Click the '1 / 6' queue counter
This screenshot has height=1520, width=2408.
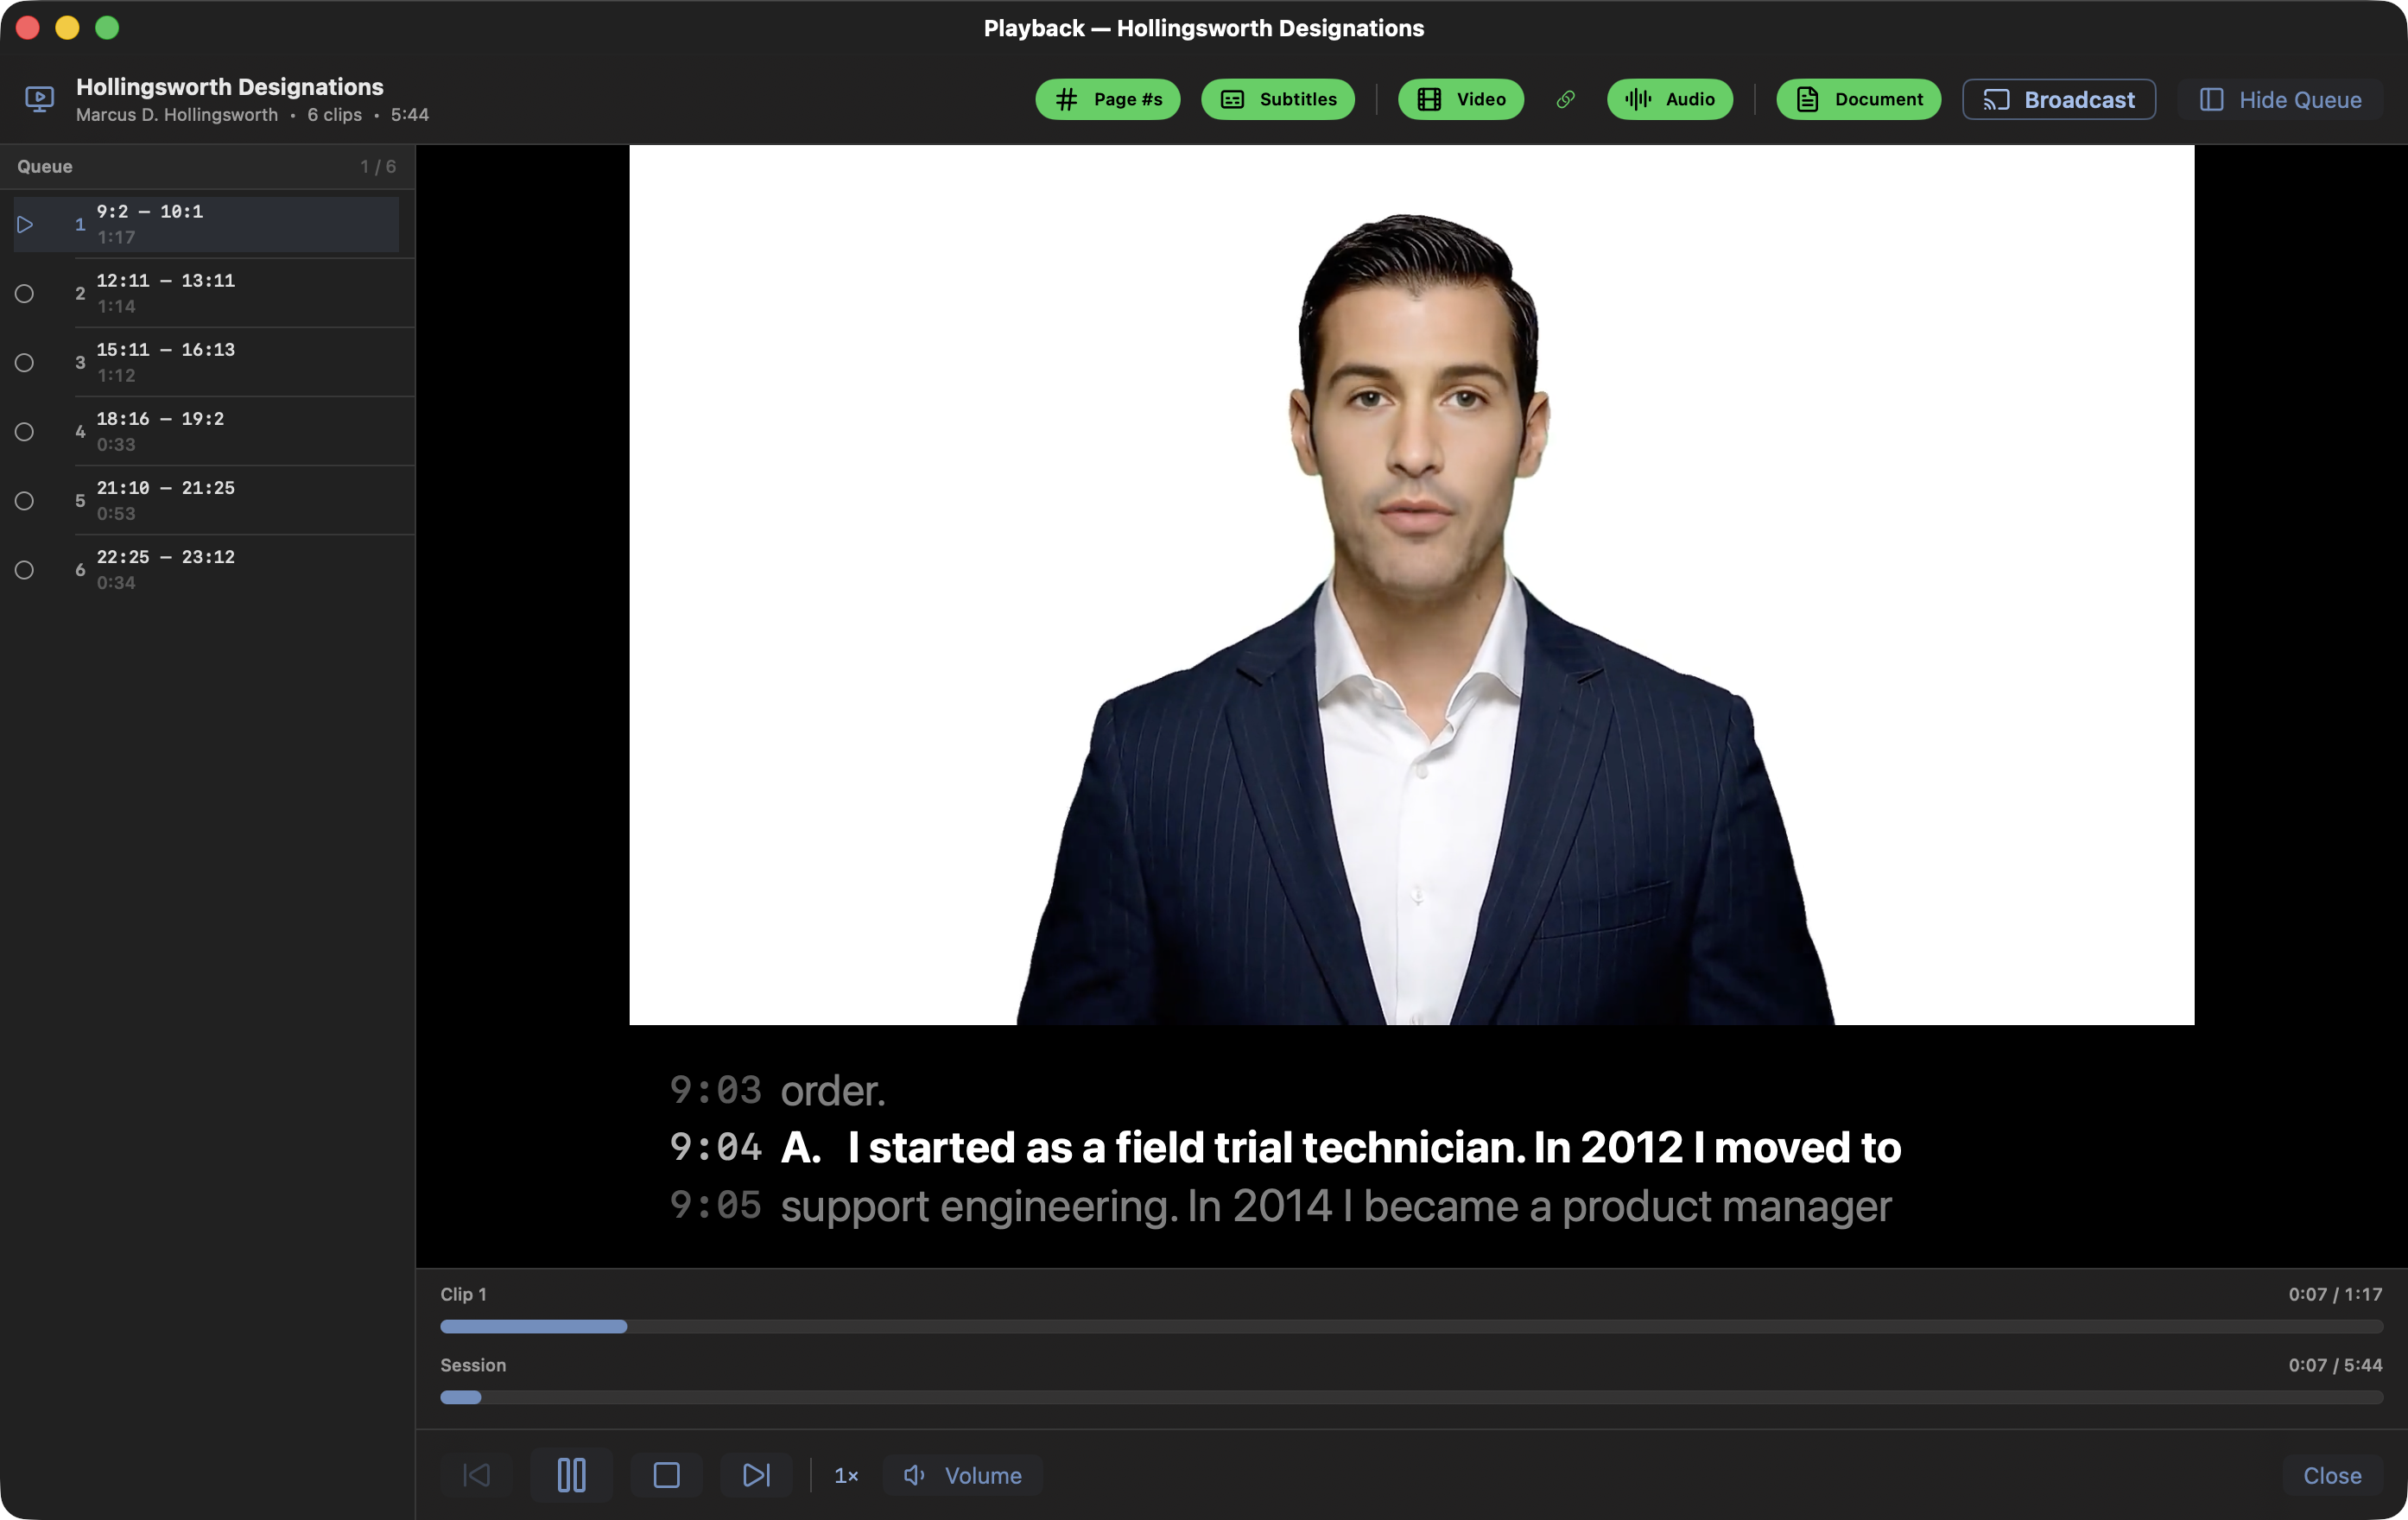(x=378, y=166)
